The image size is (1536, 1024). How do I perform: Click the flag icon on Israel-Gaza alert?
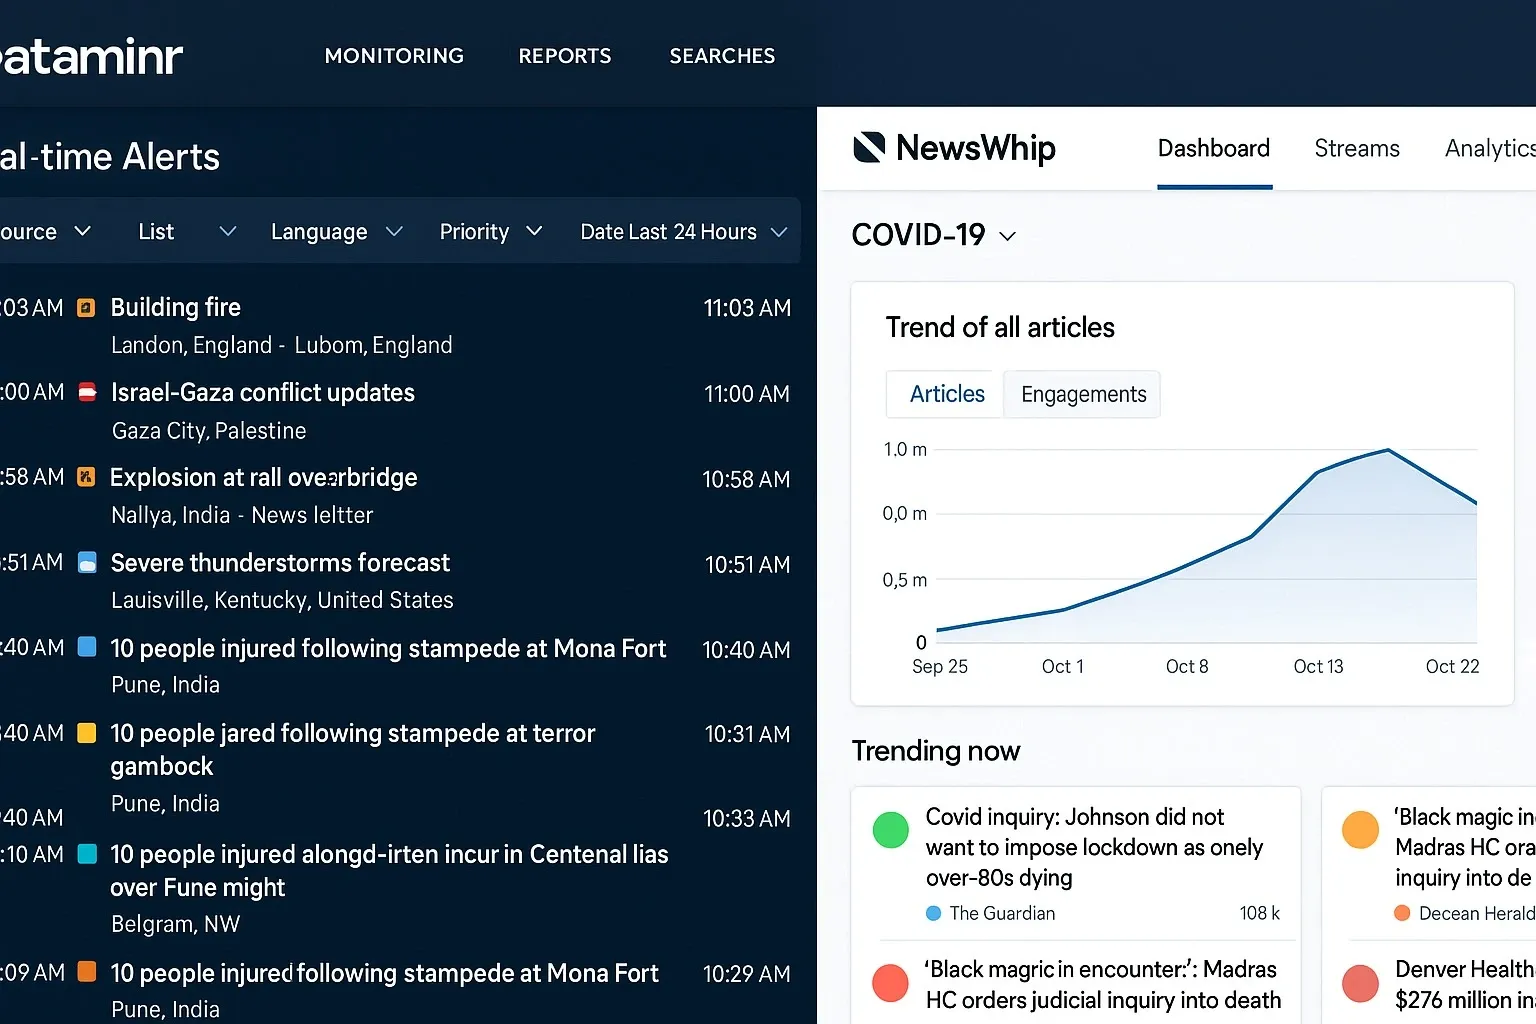(87, 392)
